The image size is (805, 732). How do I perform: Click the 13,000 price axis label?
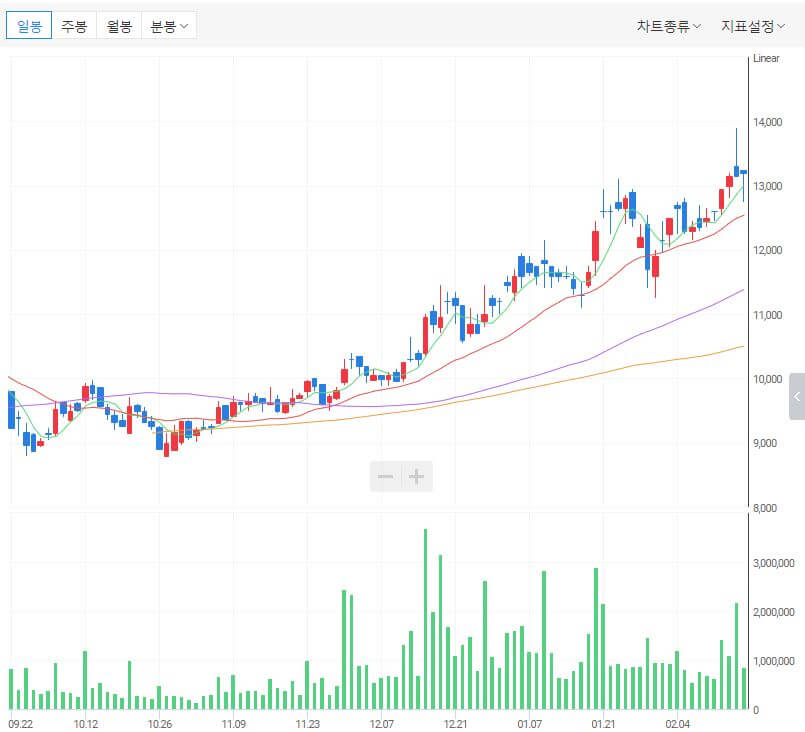tap(768, 186)
